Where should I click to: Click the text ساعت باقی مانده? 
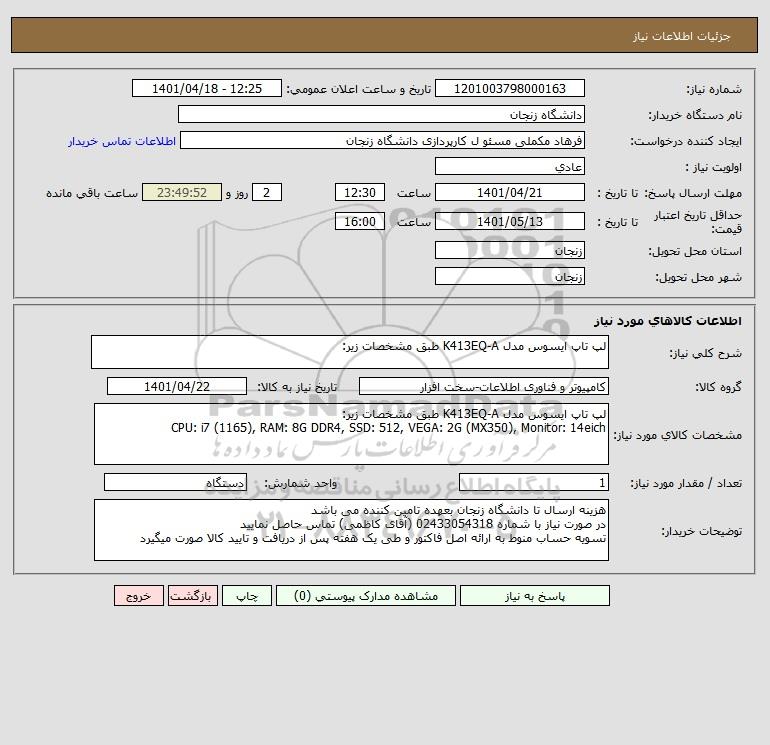[x=92, y=193]
